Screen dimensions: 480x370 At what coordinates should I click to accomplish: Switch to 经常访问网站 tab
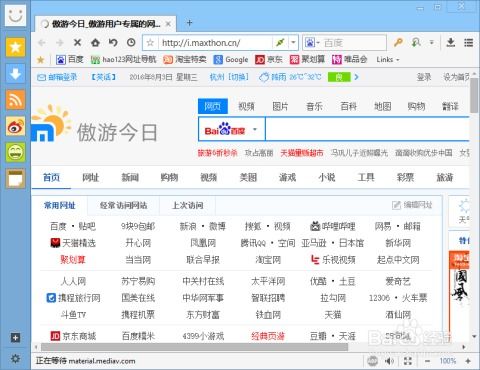pos(123,205)
